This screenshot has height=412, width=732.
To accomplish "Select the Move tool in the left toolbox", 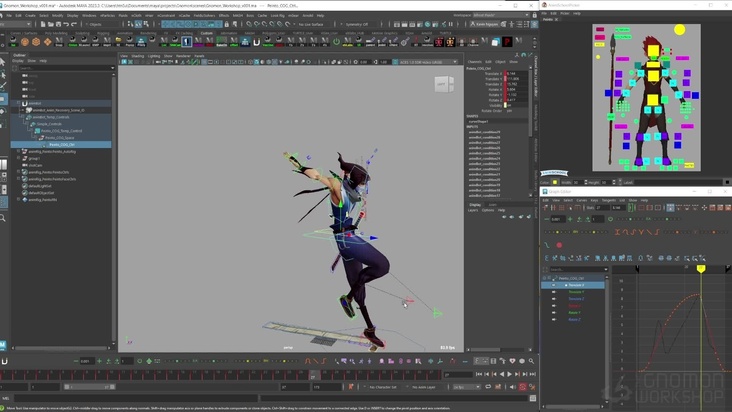I will tap(3, 99).
